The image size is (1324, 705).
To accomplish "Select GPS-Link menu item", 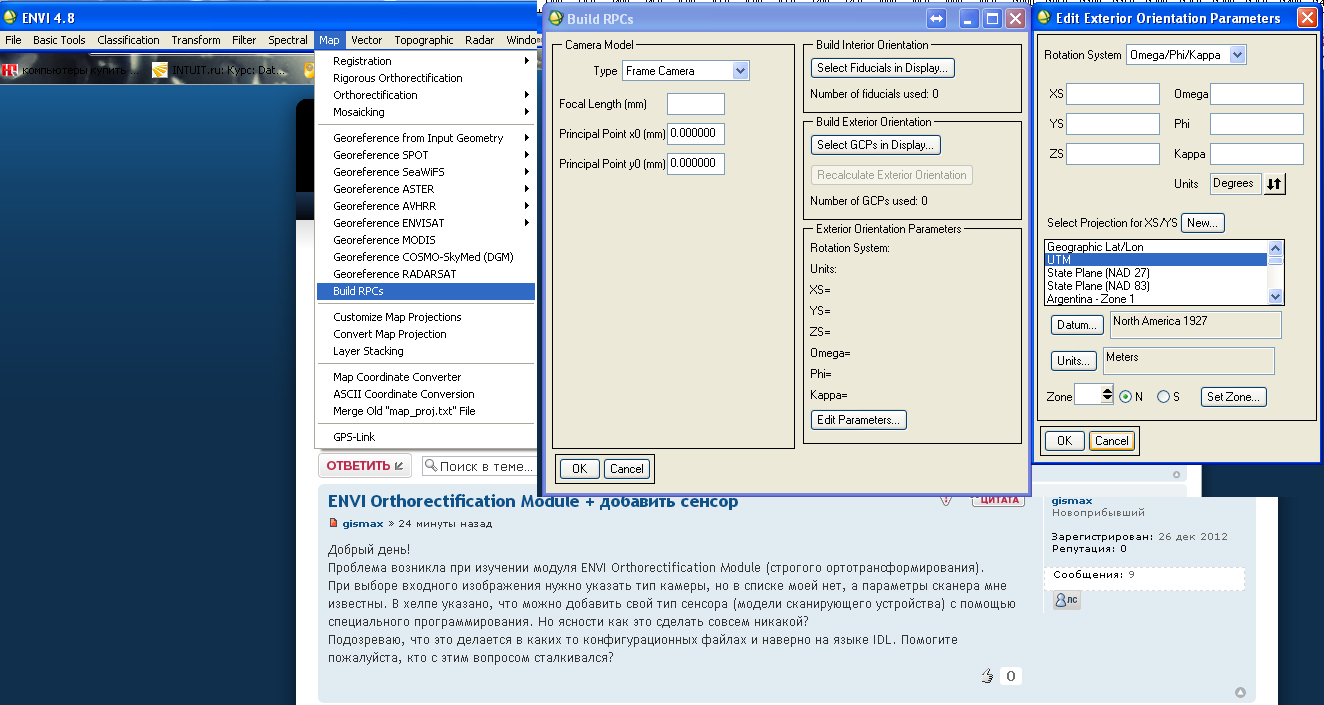I will tap(426, 437).
